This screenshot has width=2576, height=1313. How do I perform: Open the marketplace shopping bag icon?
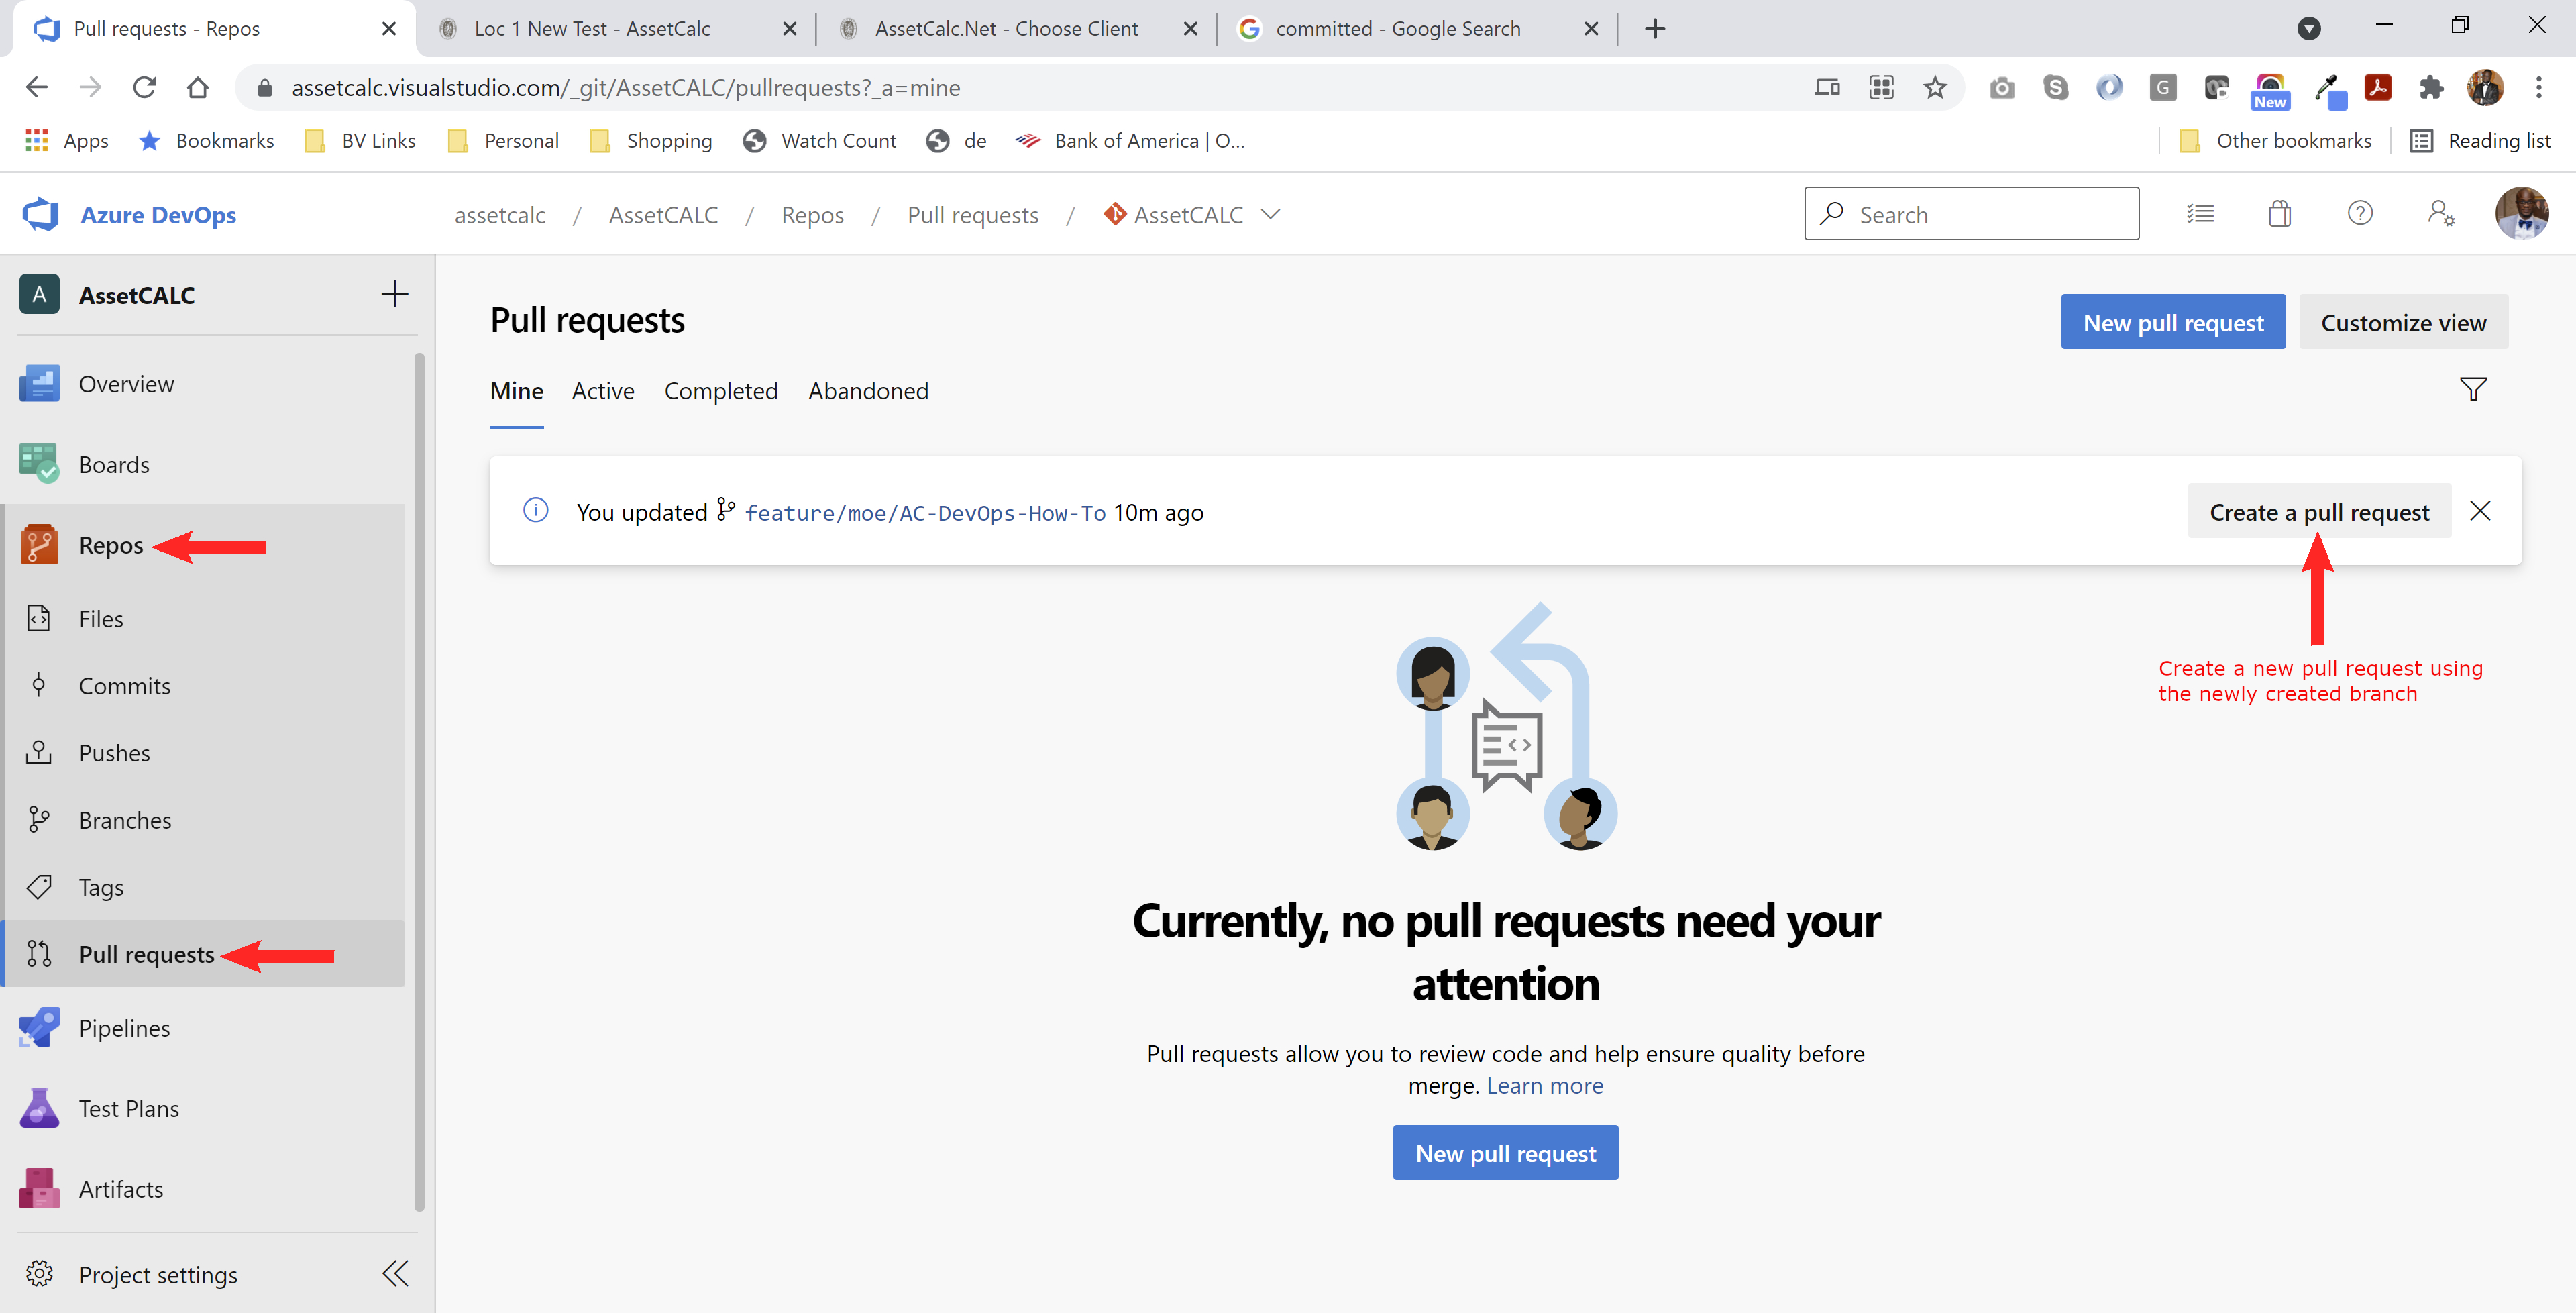click(2280, 213)
